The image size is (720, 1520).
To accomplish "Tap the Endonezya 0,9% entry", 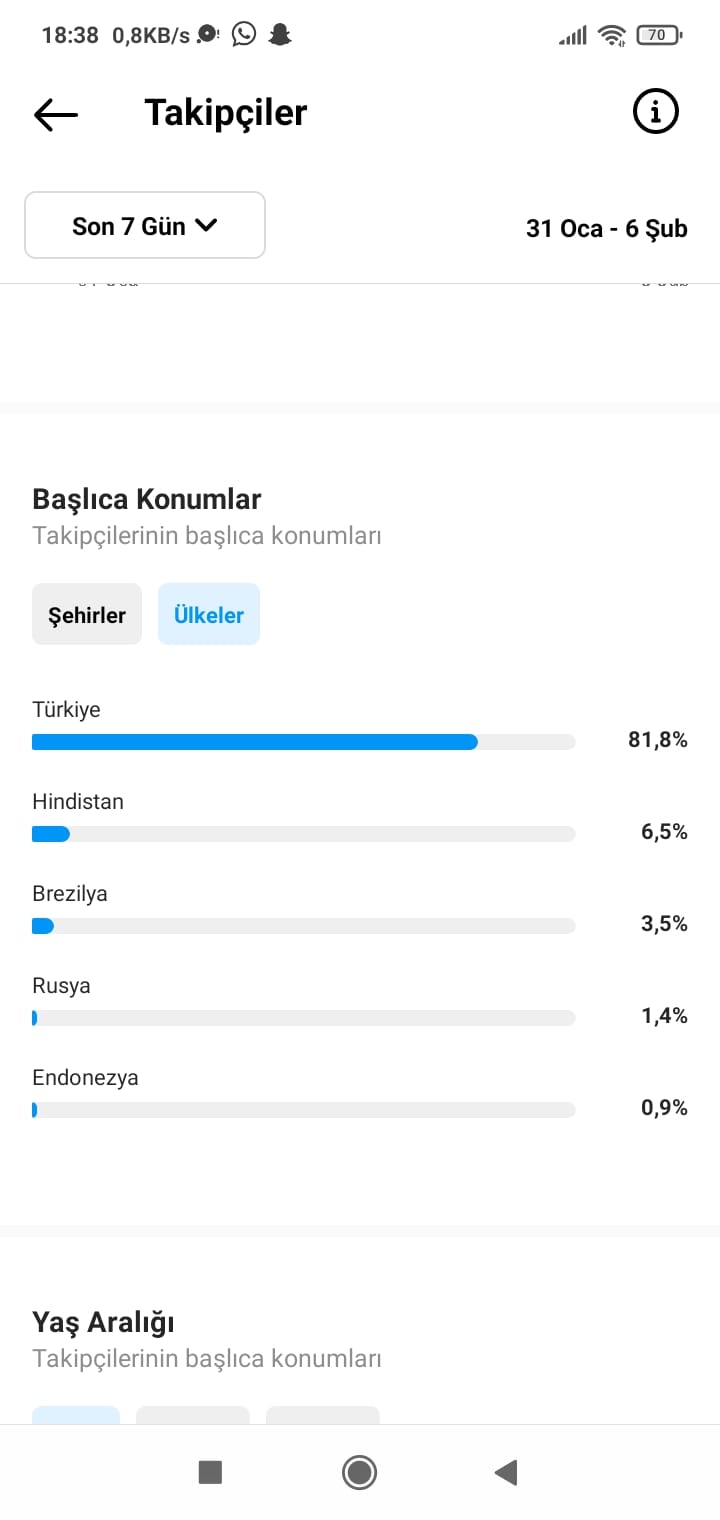I will 360,1093.
